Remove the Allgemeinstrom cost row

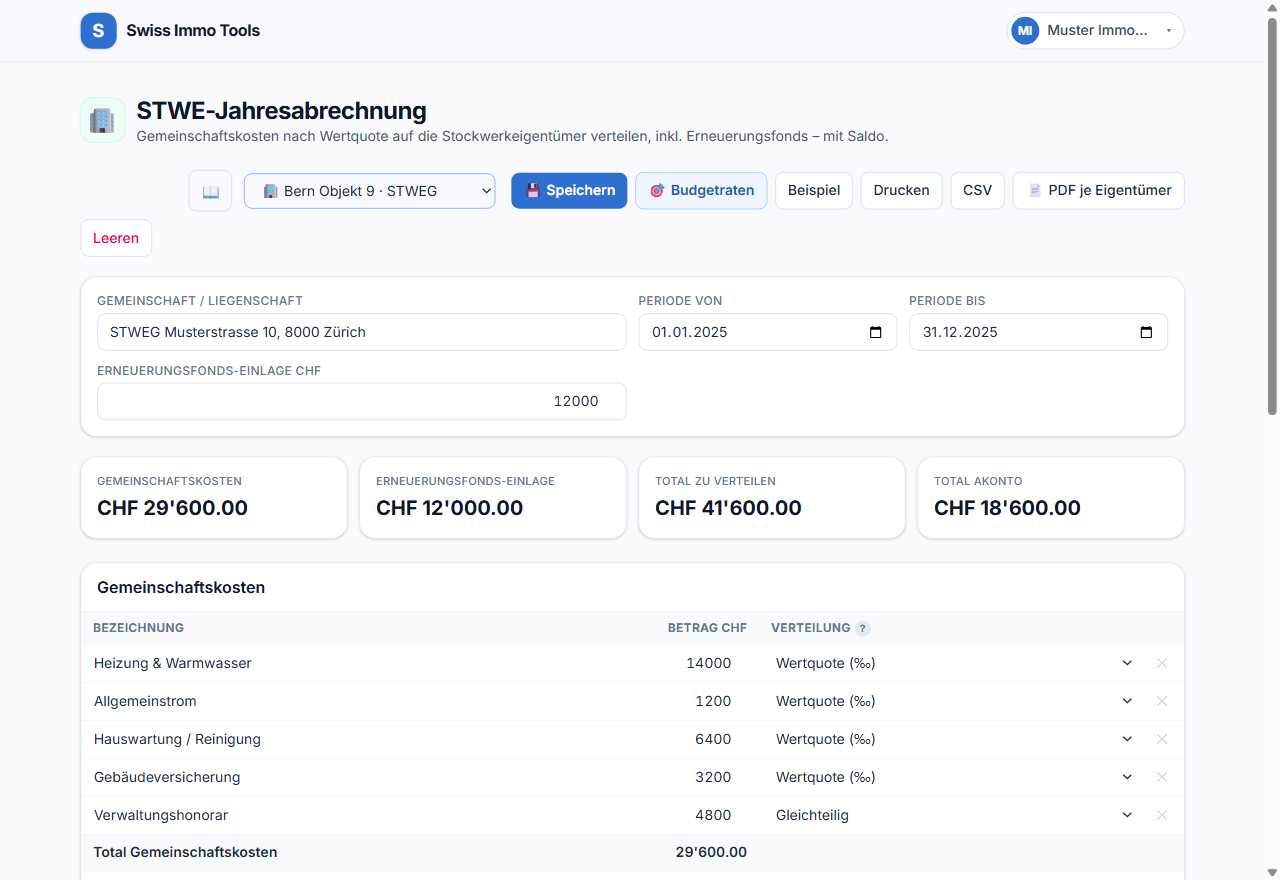(1162, 701)
